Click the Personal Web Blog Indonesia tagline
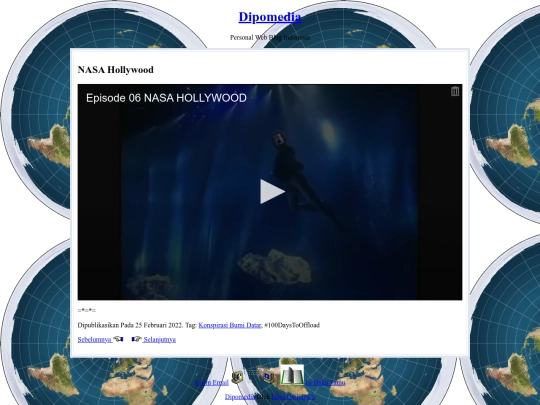The width and height of the screenshot is (540, 405). click(270, 38)
